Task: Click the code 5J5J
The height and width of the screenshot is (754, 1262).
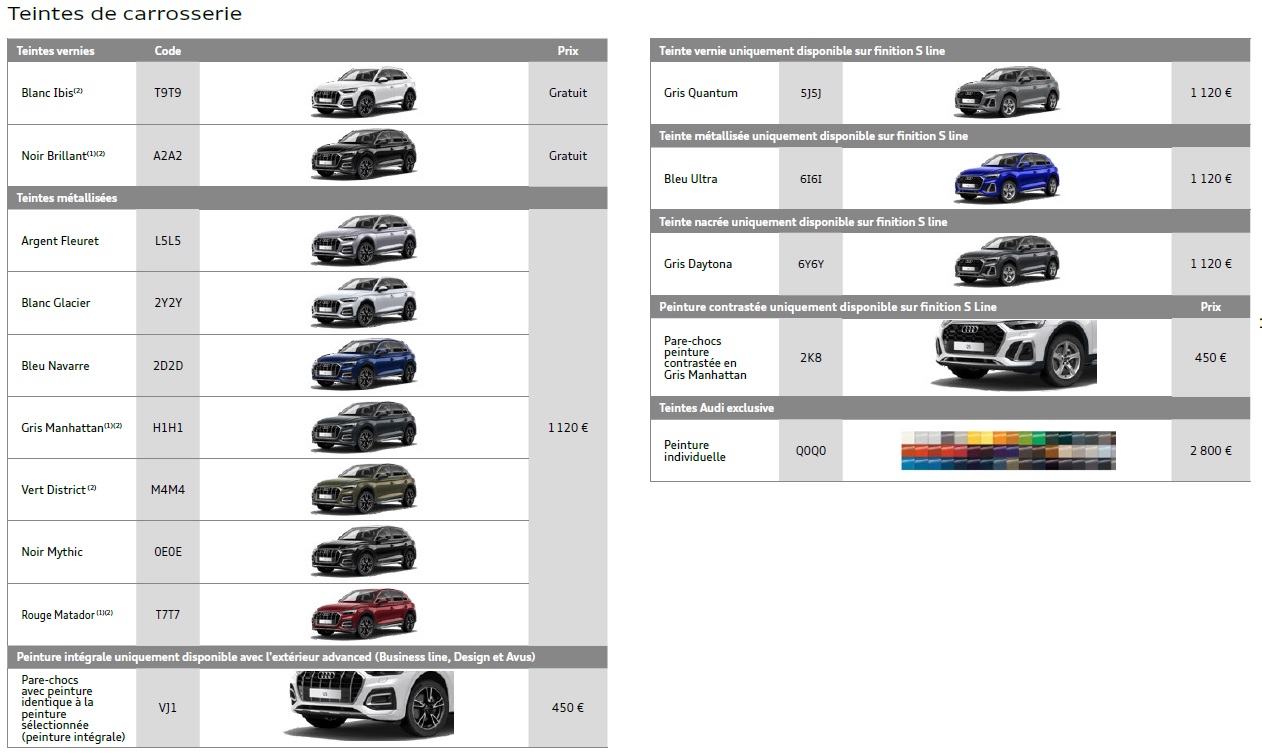Action: click(811, 93)
